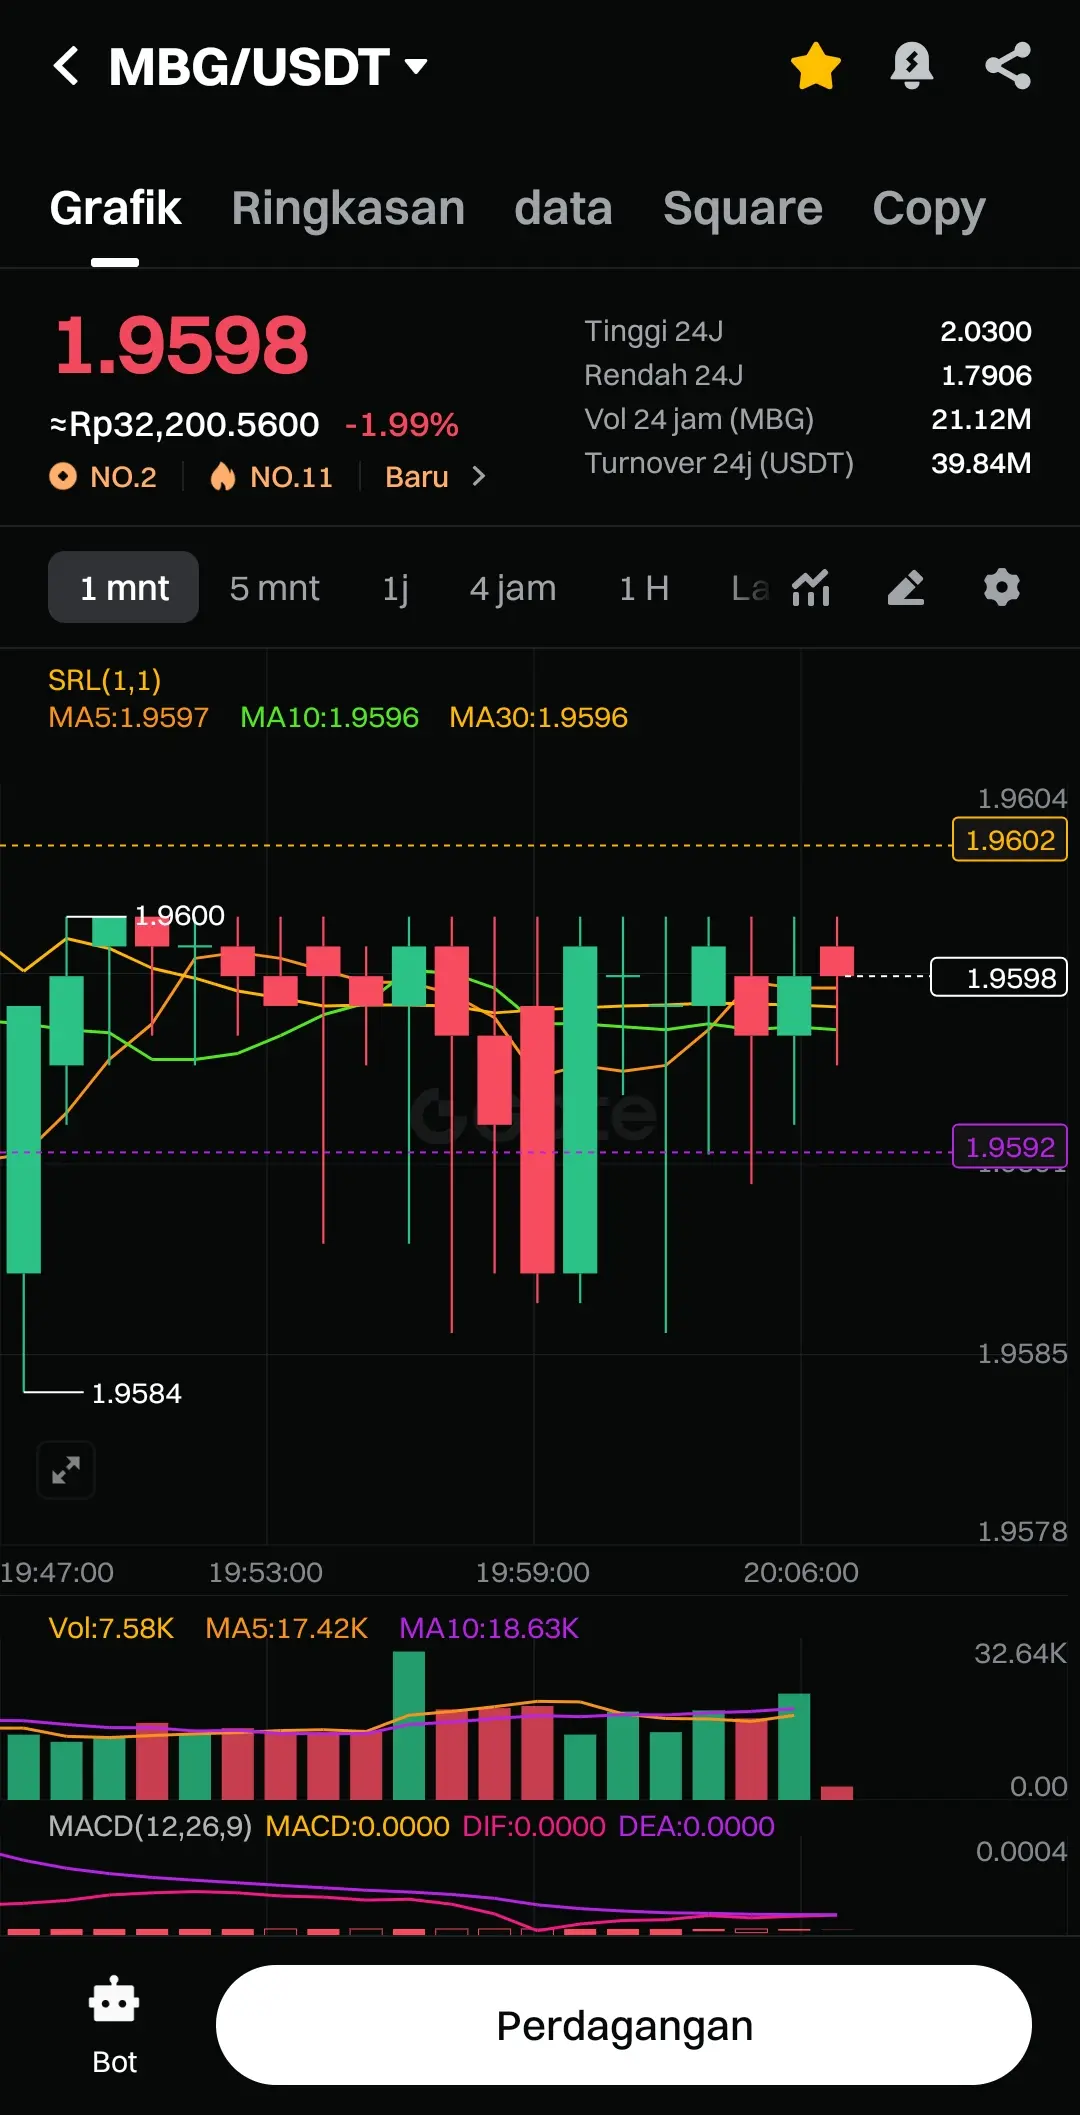The height and width of the screenshot is (2115, 1080).
Task: Tap the tallest green volume bar
Action: point(409,1725)
